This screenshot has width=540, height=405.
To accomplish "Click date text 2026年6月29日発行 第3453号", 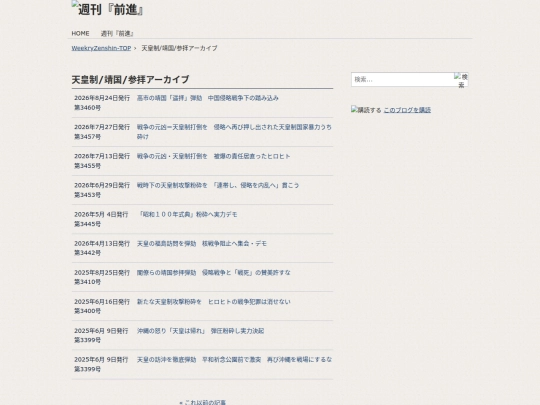I will [x=102, y=190].
